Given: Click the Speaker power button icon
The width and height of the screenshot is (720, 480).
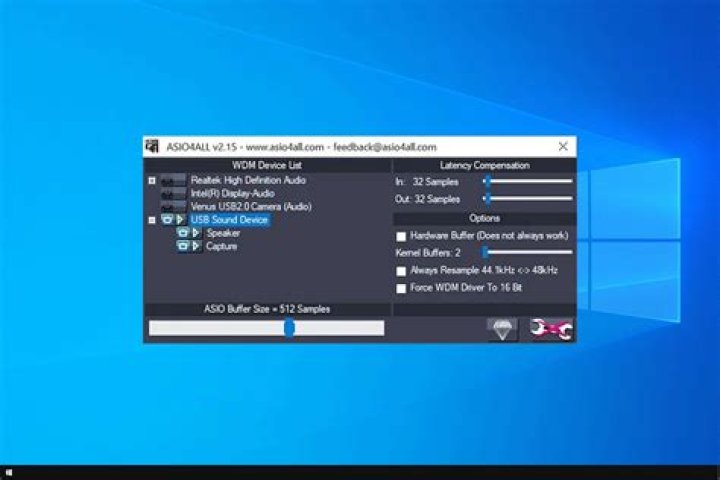Looking at the screenshot, I should click(183, 233).
